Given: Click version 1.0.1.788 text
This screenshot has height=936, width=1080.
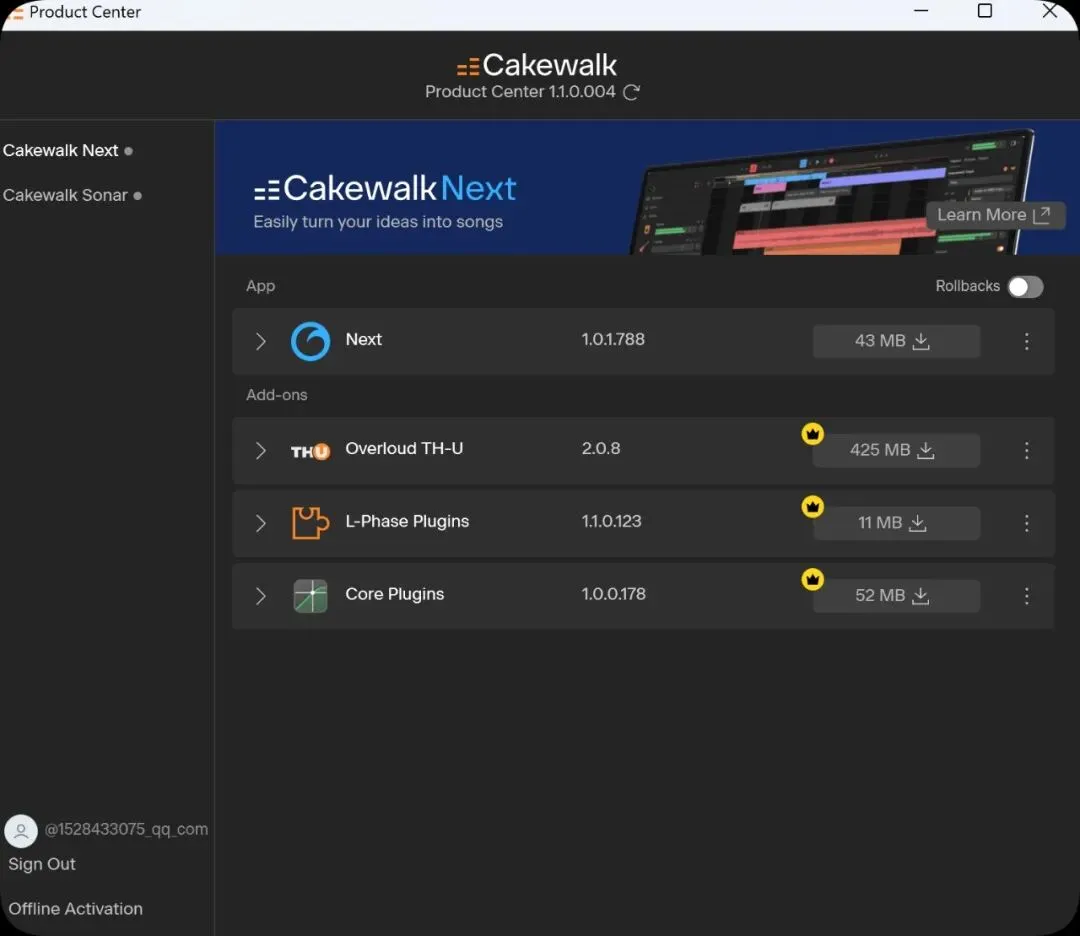Looking at the screenshot, I should pos(613,340).
